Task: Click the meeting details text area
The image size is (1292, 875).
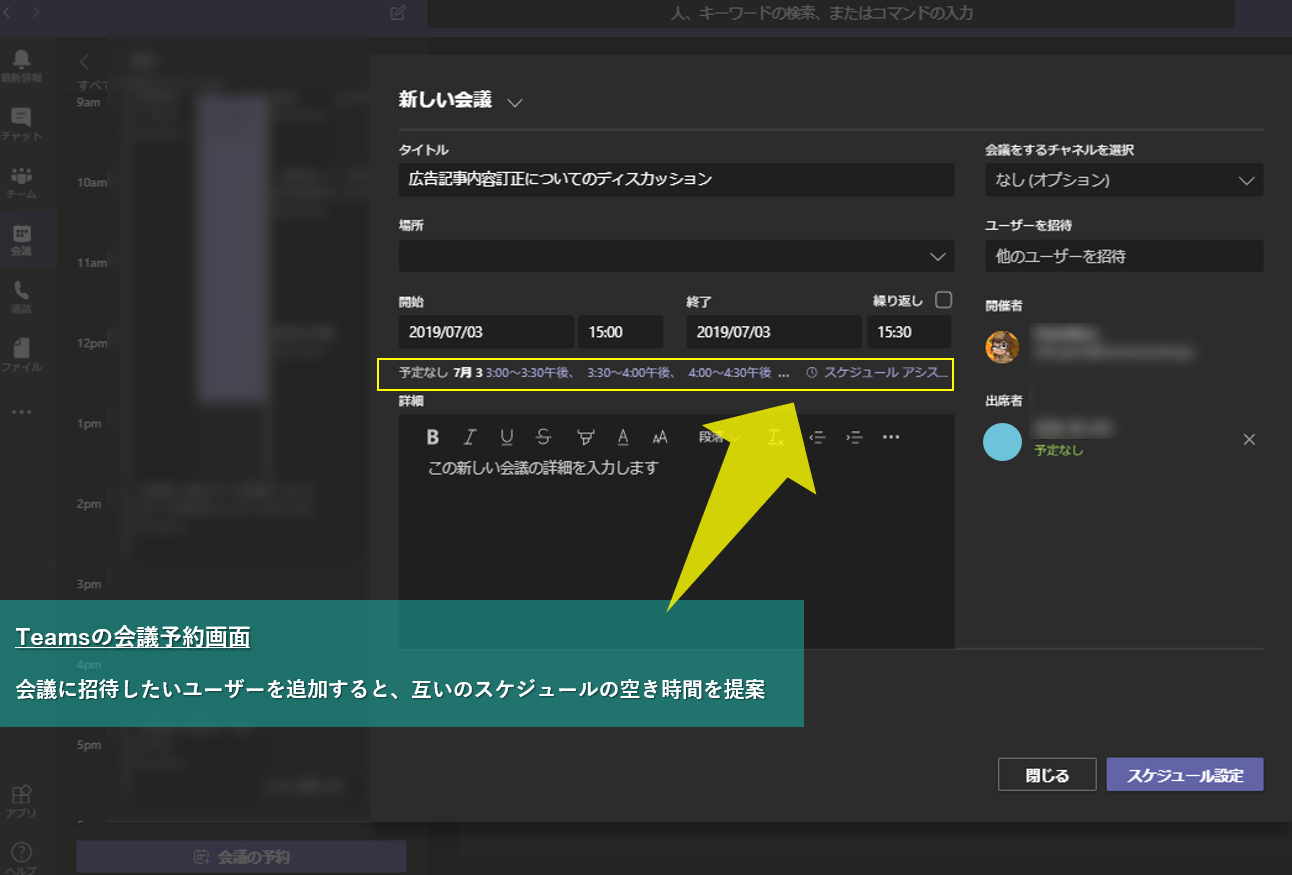Action: [677, 550]
